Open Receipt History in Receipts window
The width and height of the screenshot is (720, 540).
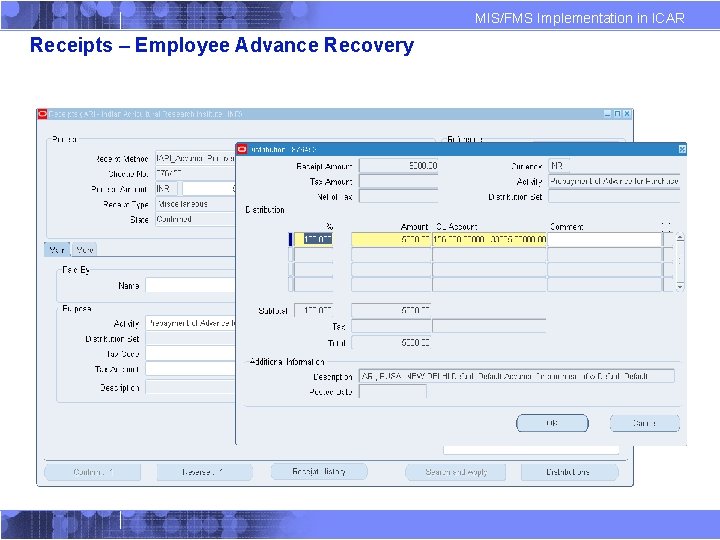[319, 472]
